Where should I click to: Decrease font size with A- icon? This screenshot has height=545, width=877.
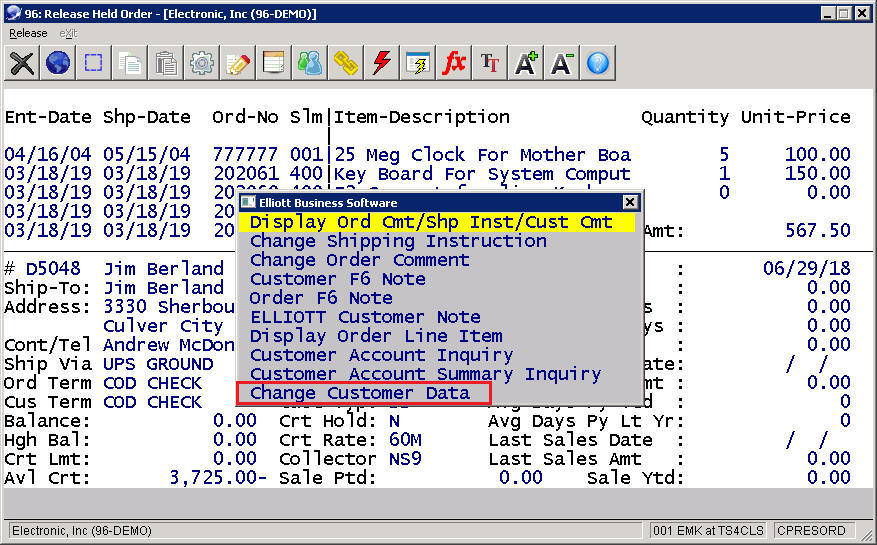pyautogui.click(x=562, y=63)
